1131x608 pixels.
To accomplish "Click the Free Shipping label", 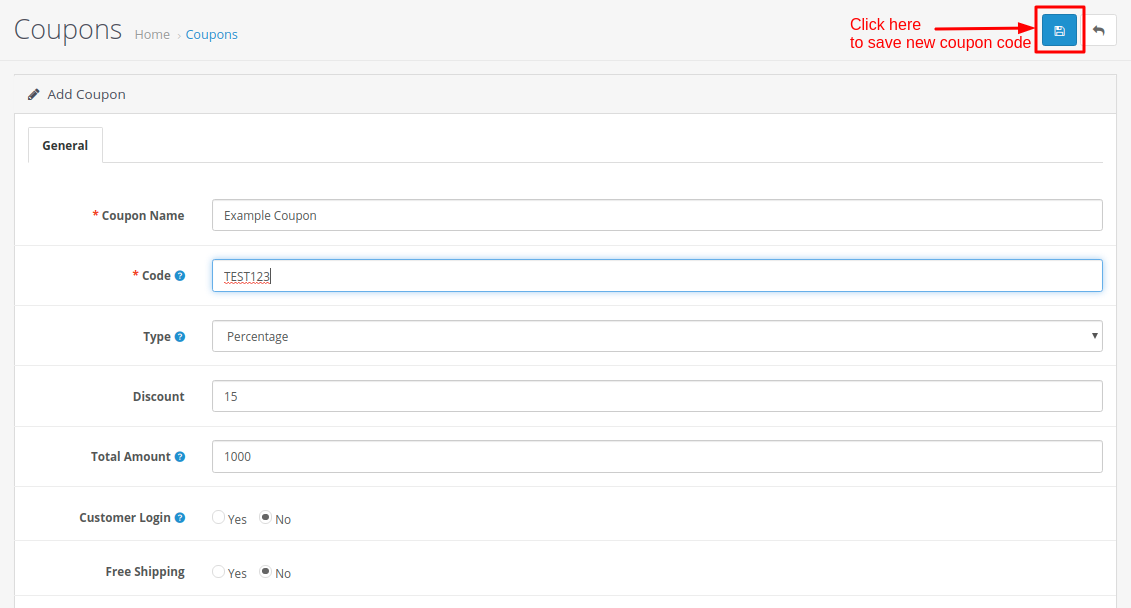I will [145, 572].
